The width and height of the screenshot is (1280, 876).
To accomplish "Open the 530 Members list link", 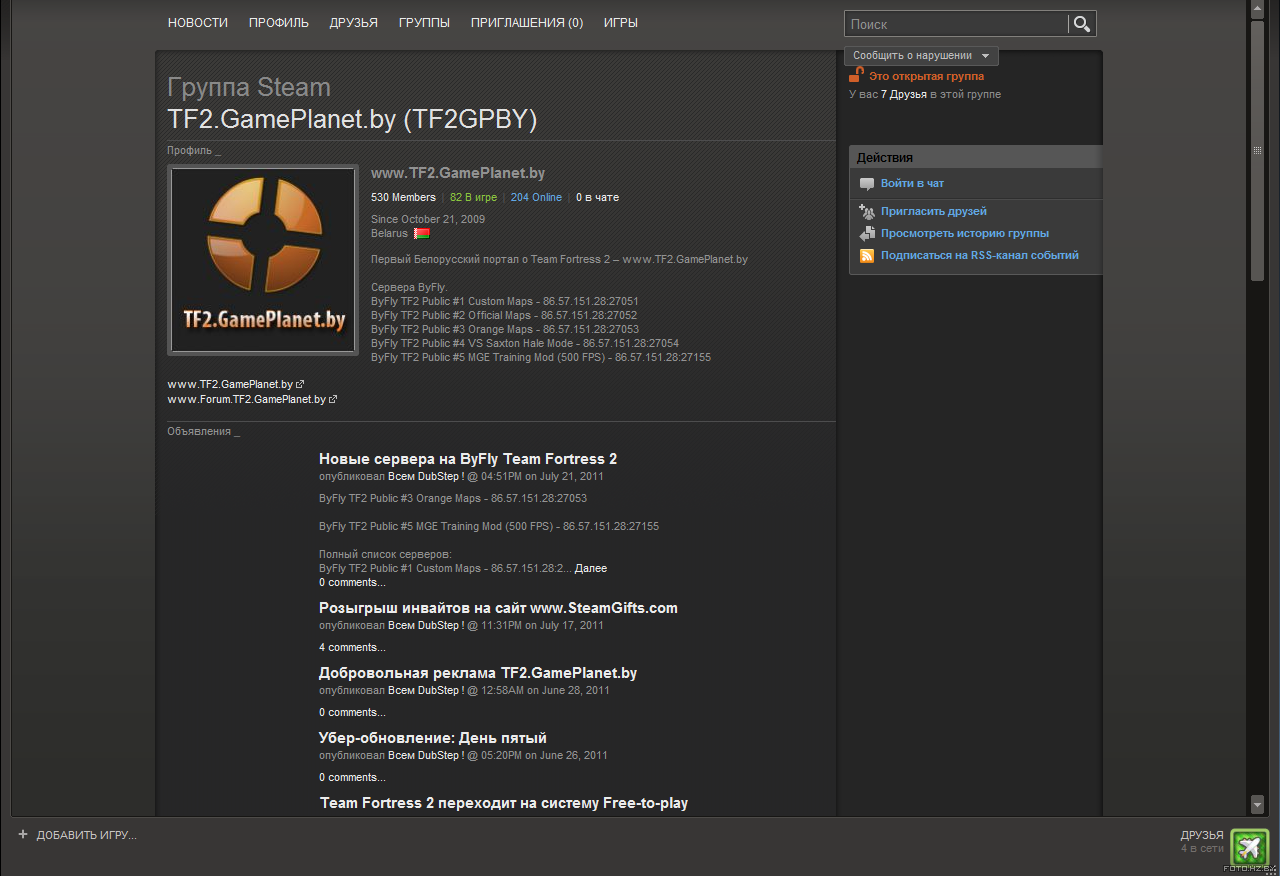I will (x=403, y=197).
